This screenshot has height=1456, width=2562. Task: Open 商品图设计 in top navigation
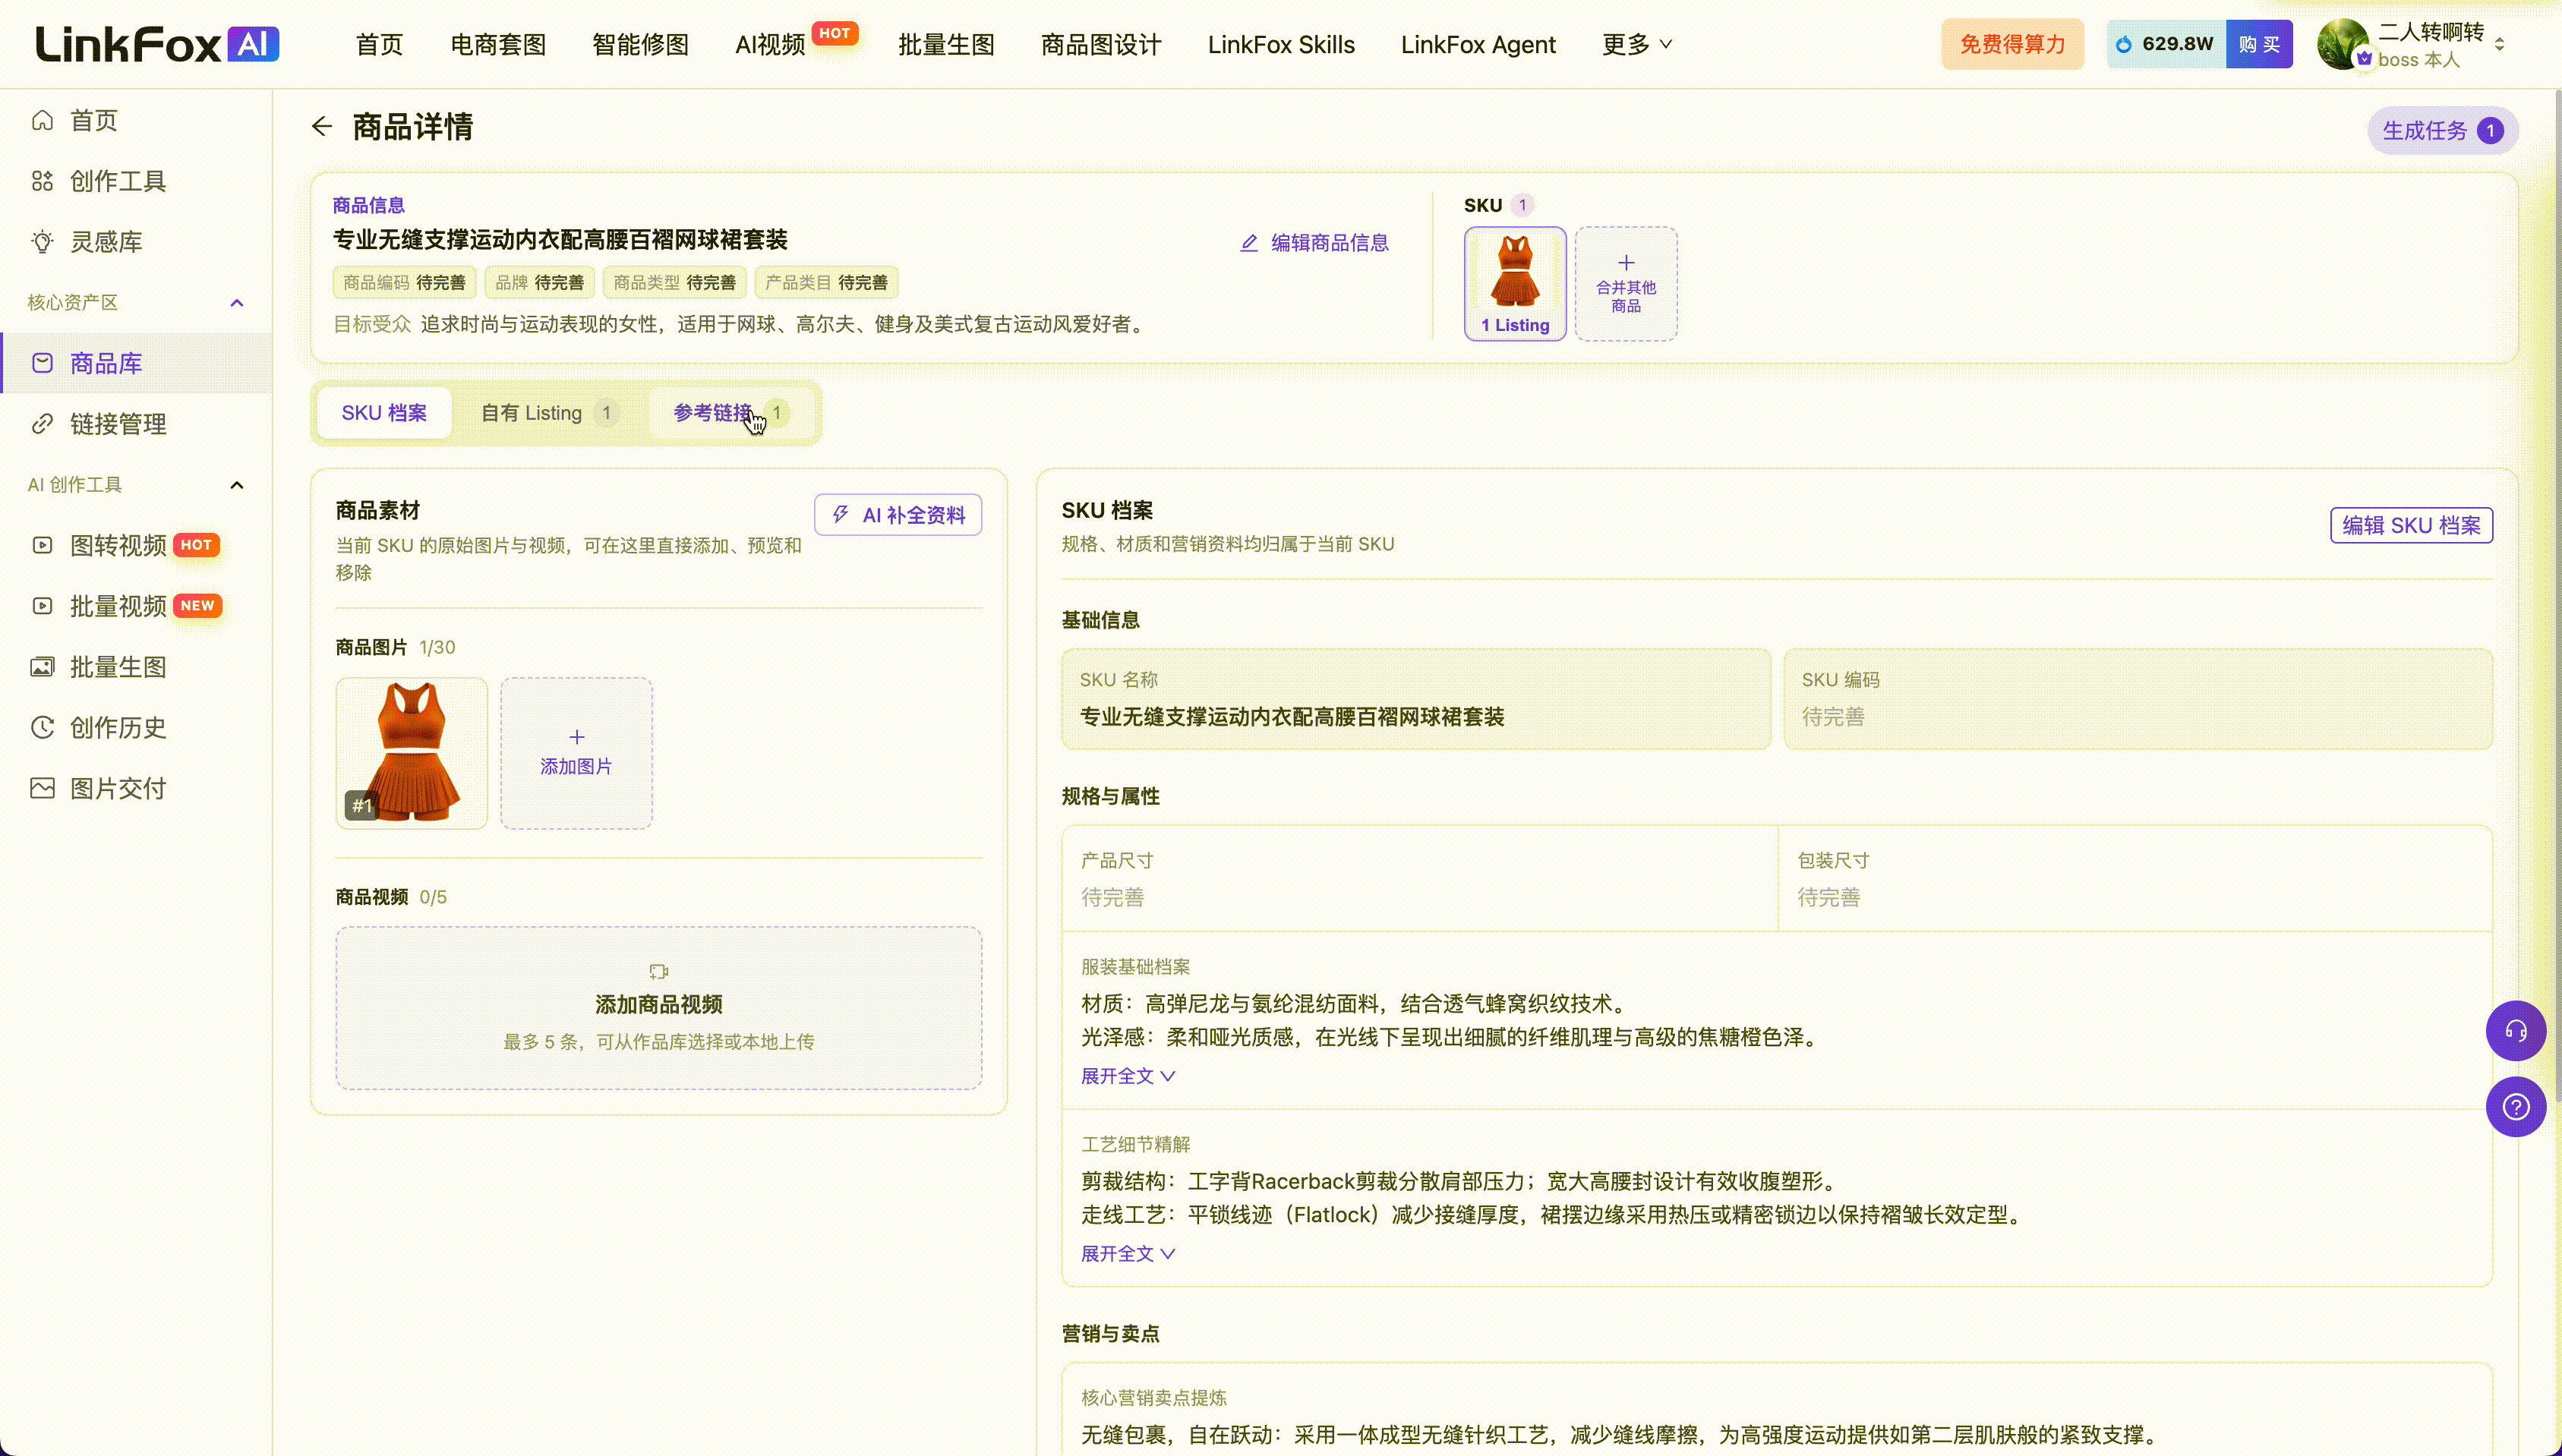point(1101,44)
